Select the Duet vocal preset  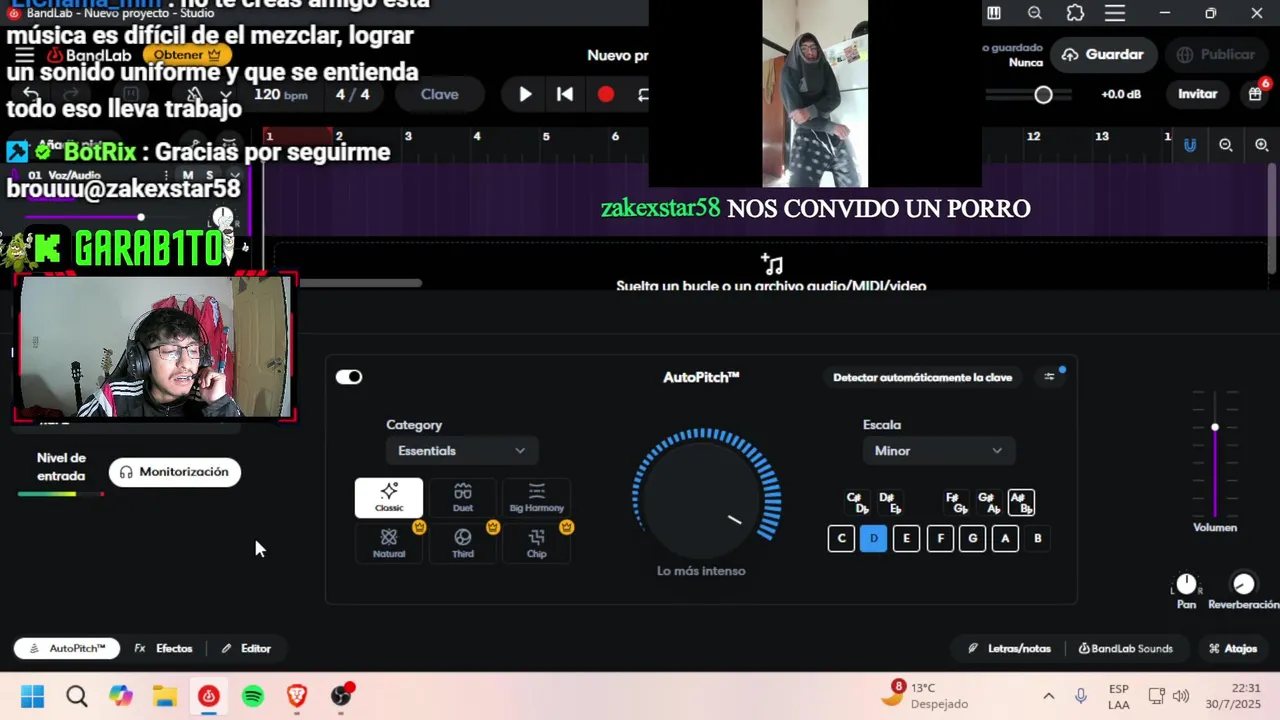point(463,497)
